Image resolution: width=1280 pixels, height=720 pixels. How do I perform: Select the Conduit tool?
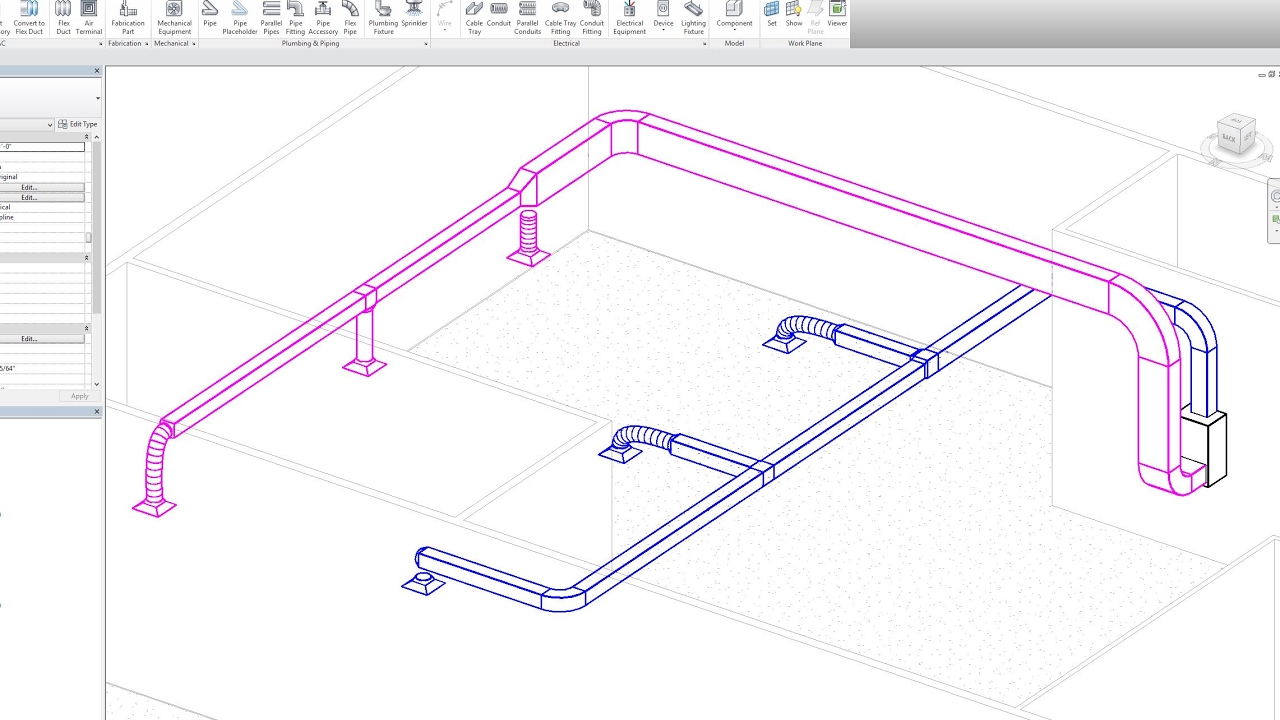498,15
